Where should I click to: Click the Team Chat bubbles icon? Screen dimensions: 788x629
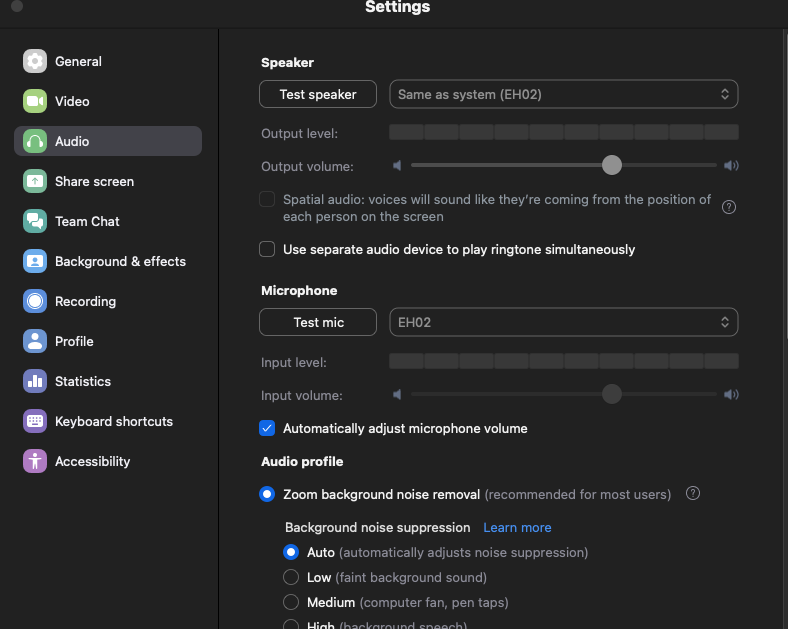35,221
